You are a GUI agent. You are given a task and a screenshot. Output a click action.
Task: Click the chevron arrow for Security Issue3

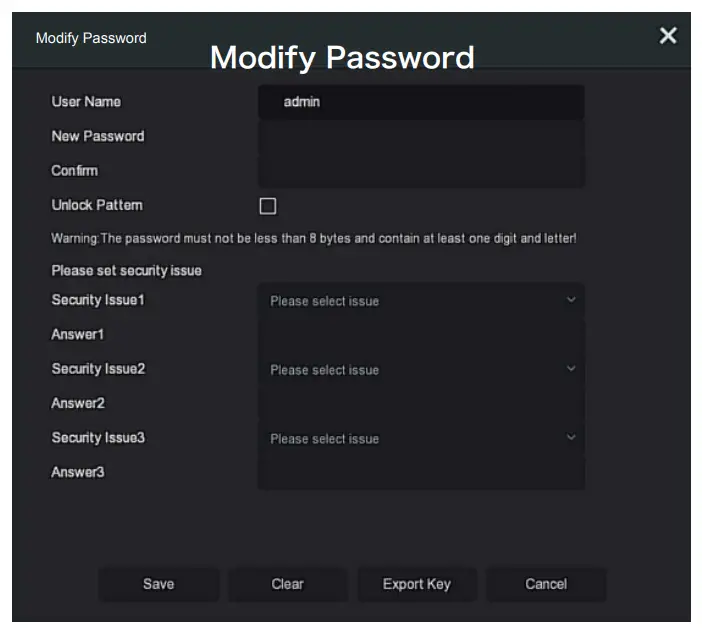click(x=571, y=438)
